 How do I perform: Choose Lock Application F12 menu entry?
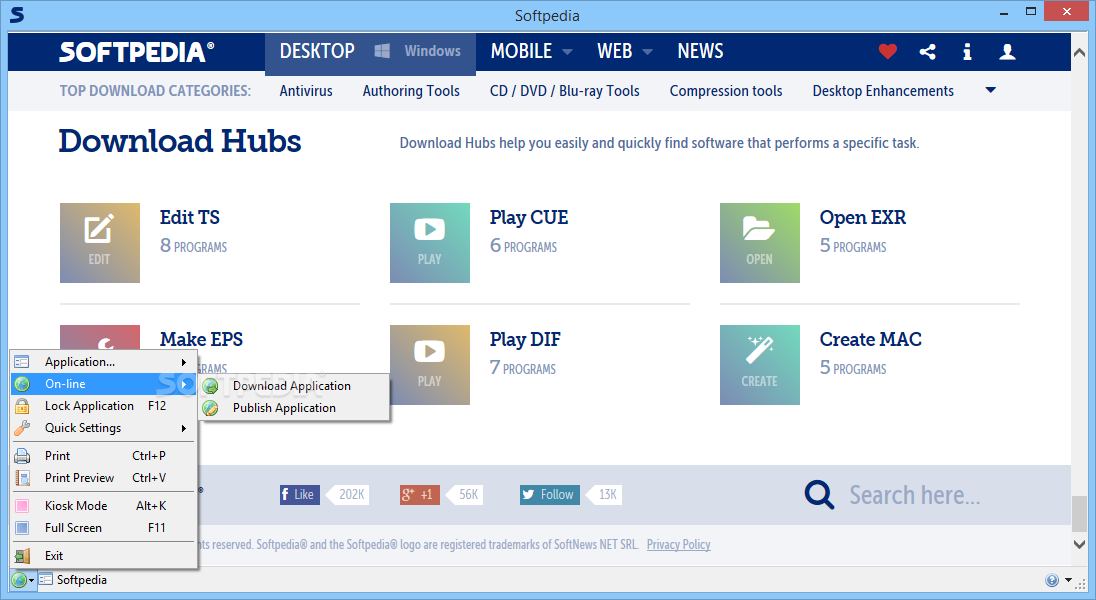coord(103,406)
